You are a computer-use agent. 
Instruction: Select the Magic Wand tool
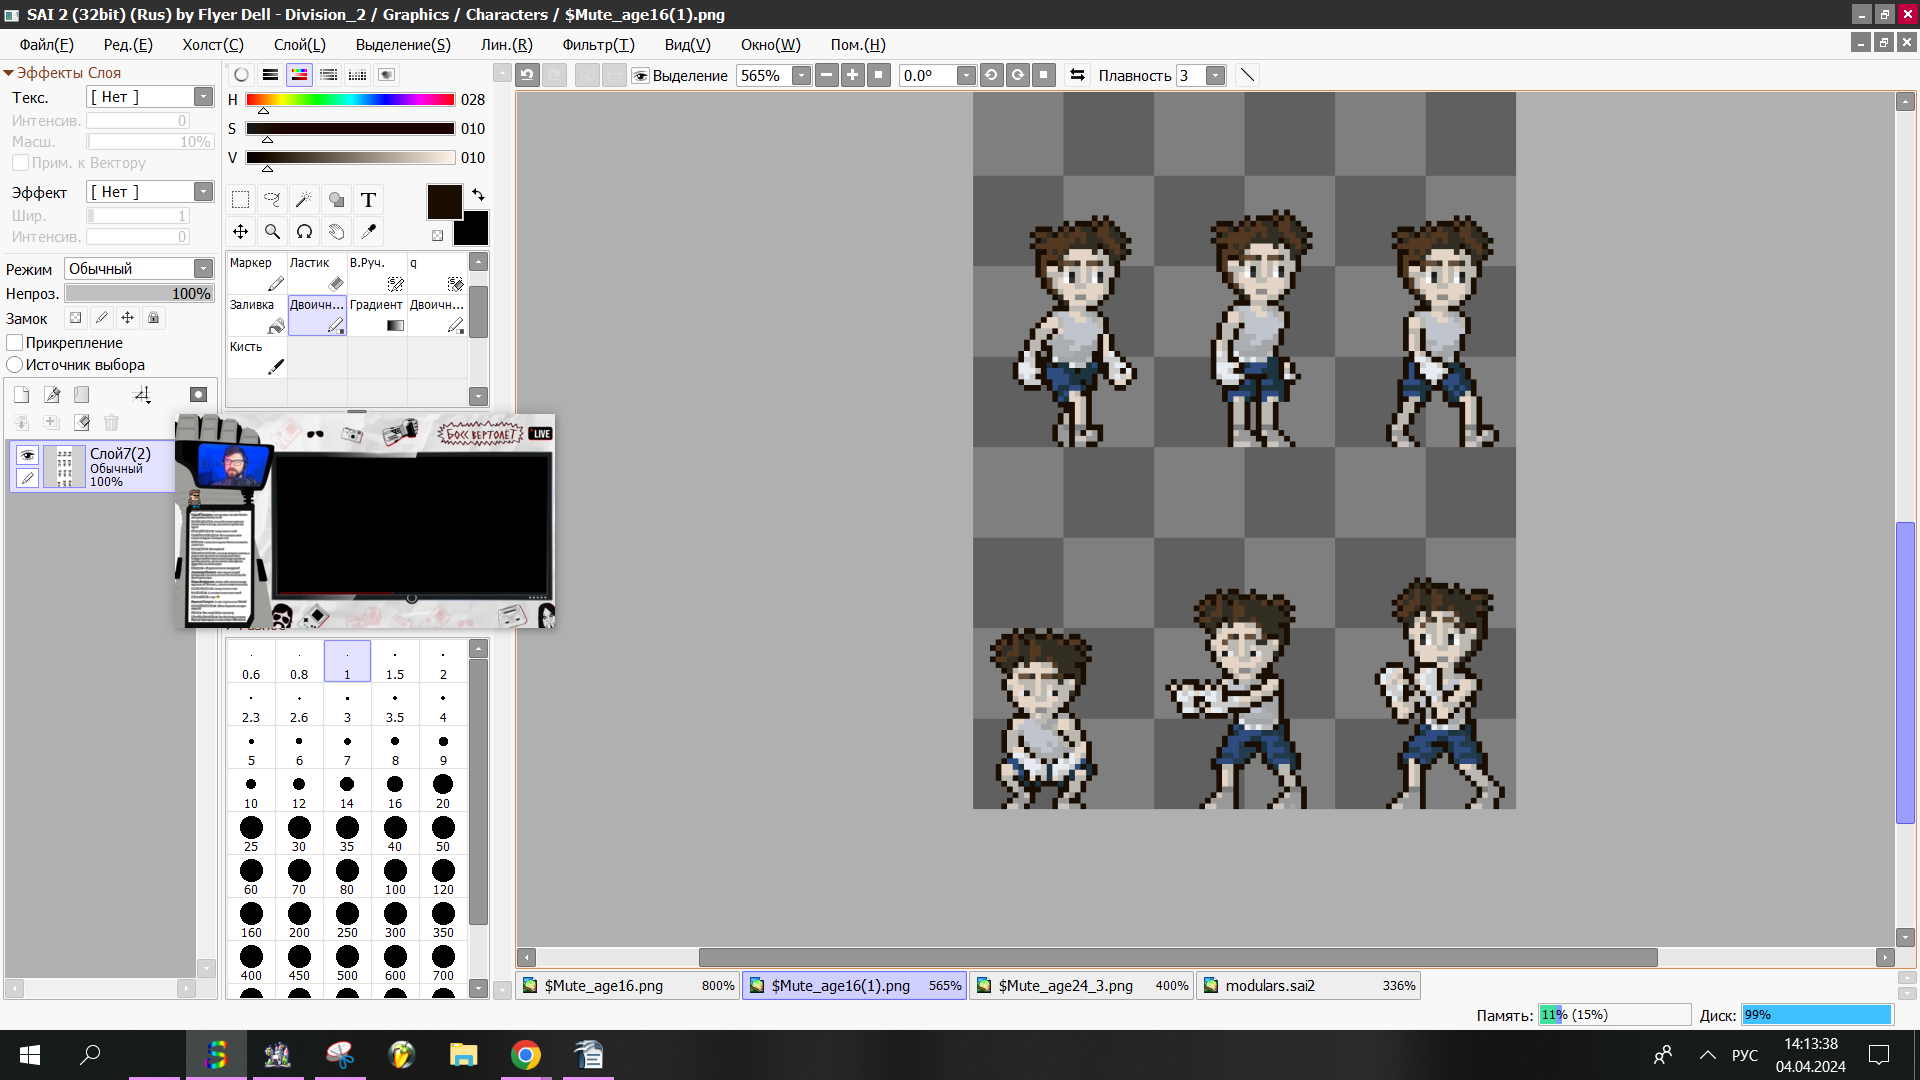(304, 200)
